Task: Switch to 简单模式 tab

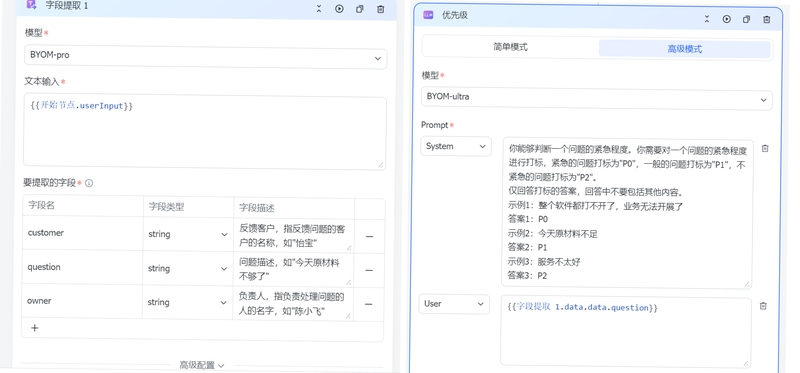Action: pyautogui.click(x=510, y=47)
